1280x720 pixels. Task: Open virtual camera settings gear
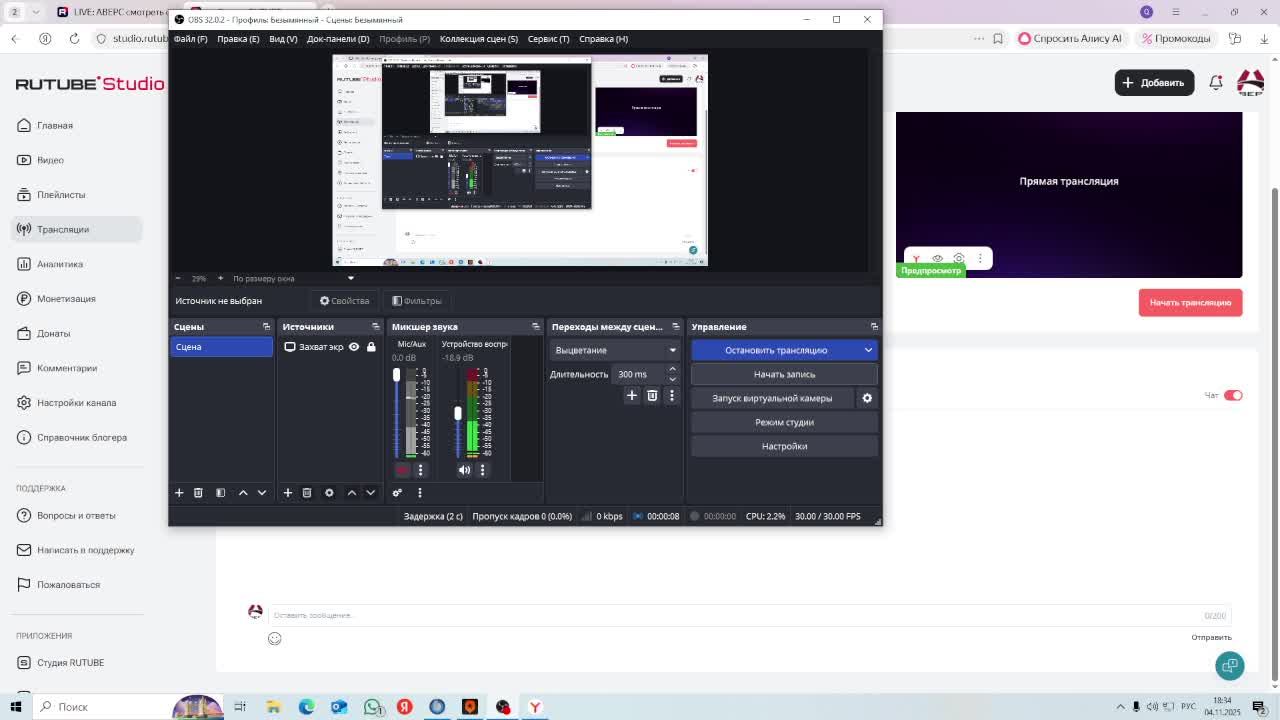point(867,398)
